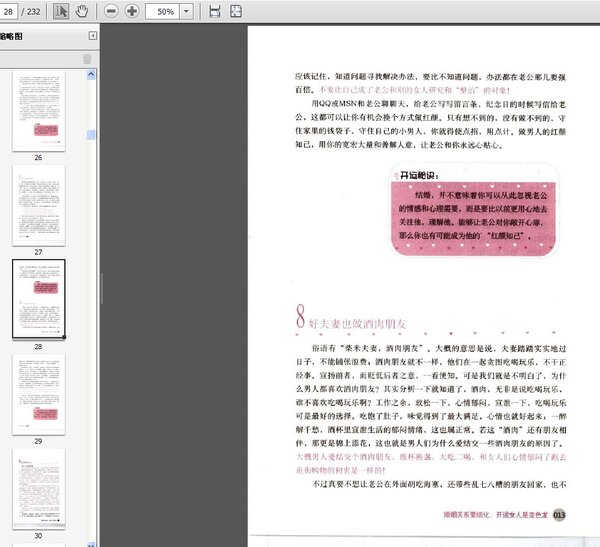
Task: Click the page total '/ 232' text
Action: [x=31, y=12]
